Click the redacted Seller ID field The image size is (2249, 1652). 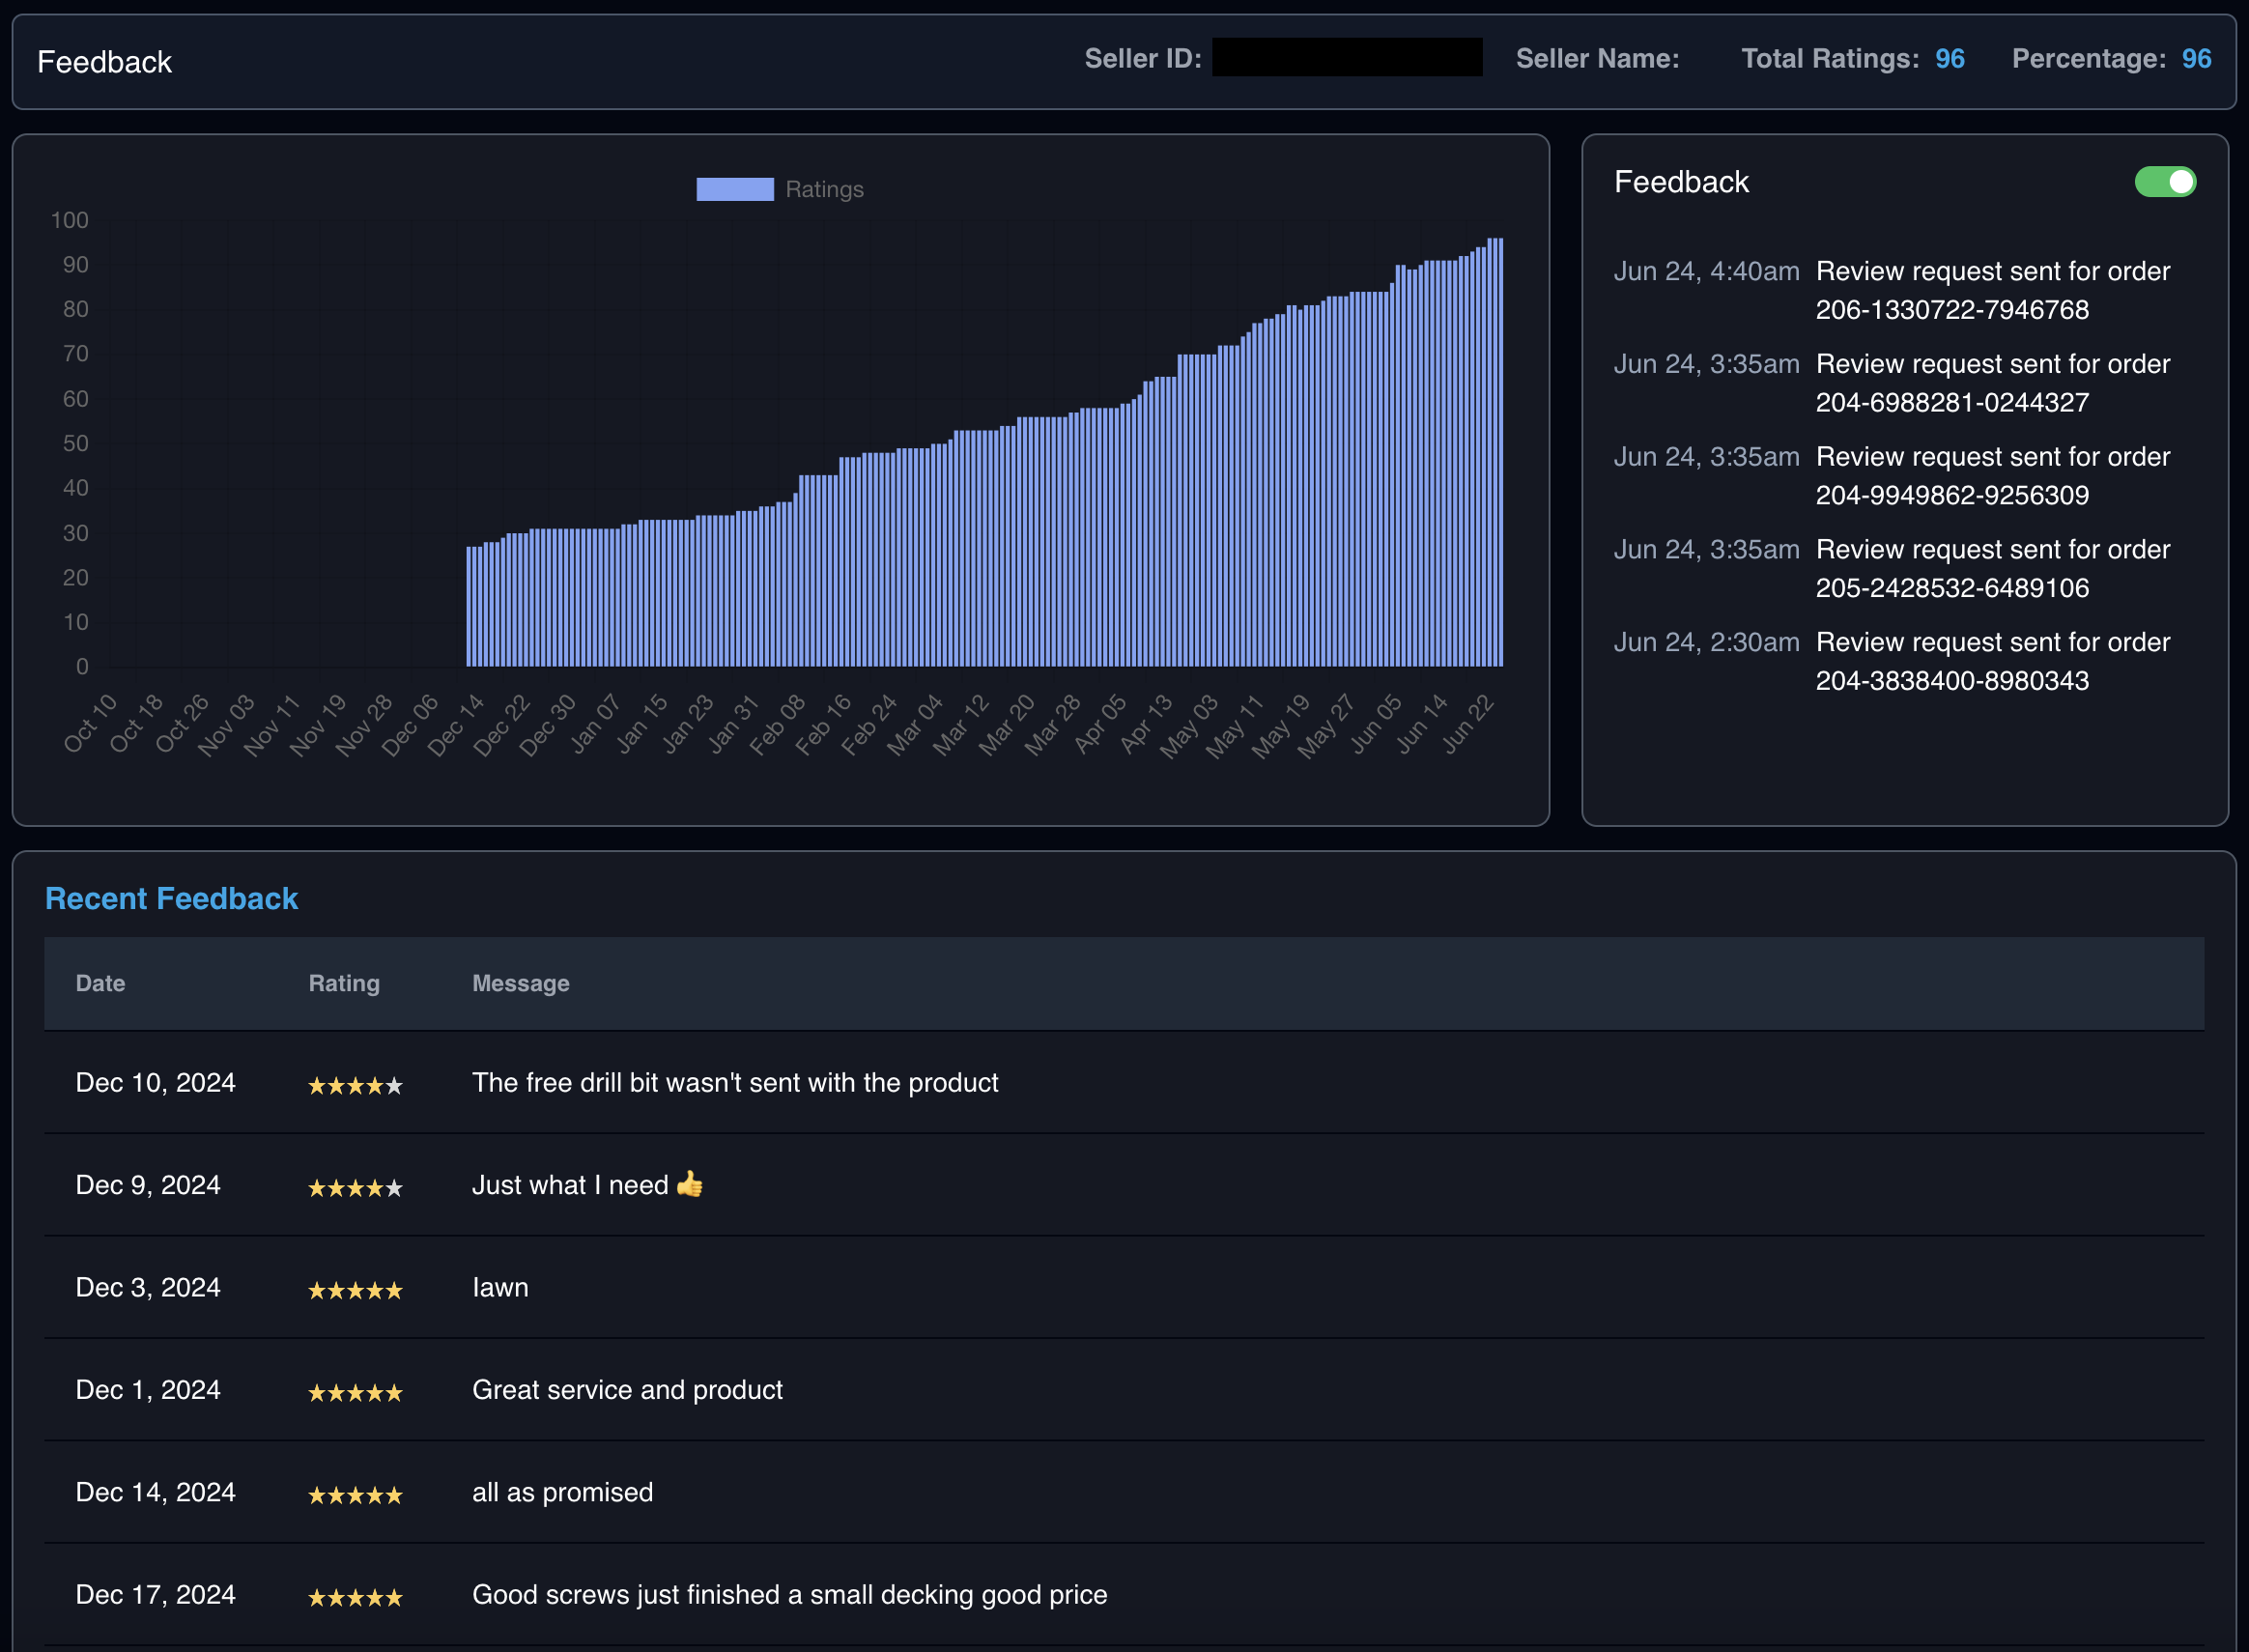click(x=1346, y=57)
